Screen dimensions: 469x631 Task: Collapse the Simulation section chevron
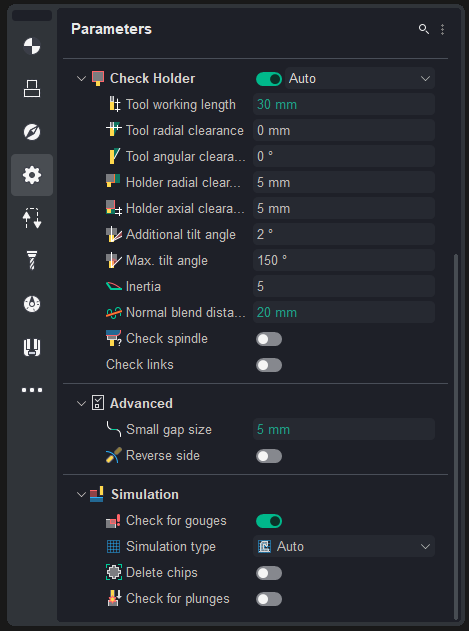pyautogui.click(x=82, y=494)
